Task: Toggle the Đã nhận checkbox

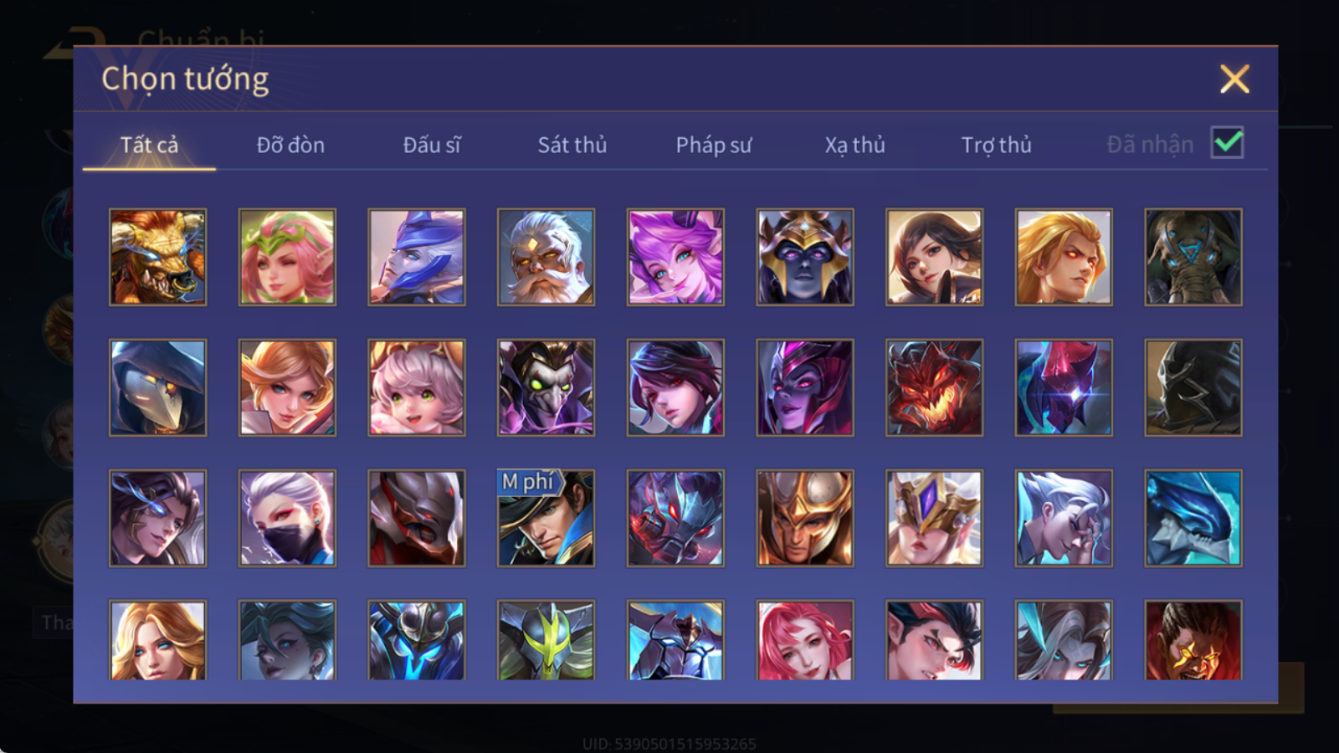Action: pyautogui.click(x=1227, y=143)
